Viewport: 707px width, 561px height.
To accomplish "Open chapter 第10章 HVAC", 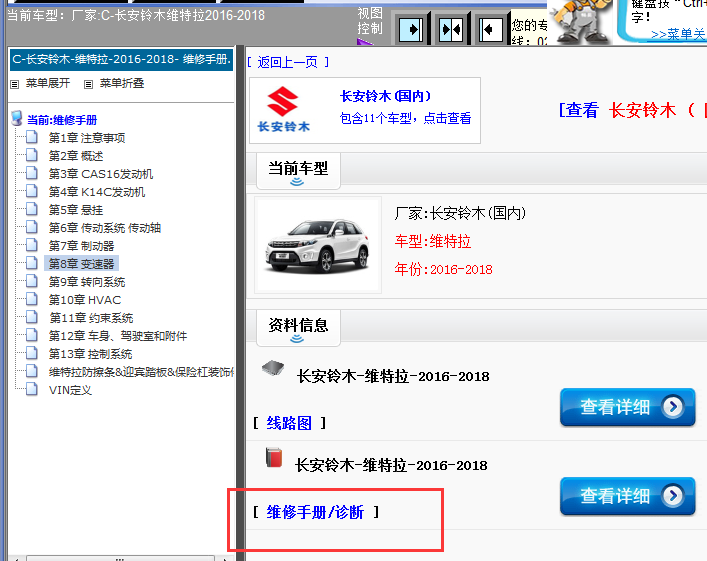I will coord(85,300).
